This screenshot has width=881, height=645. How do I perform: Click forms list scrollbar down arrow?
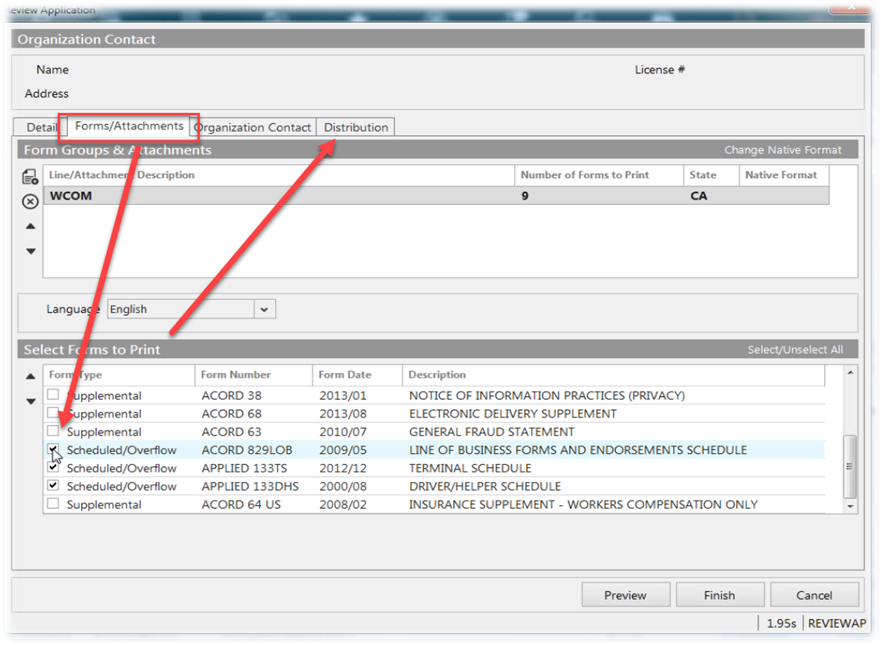click(x=851, y=506)
